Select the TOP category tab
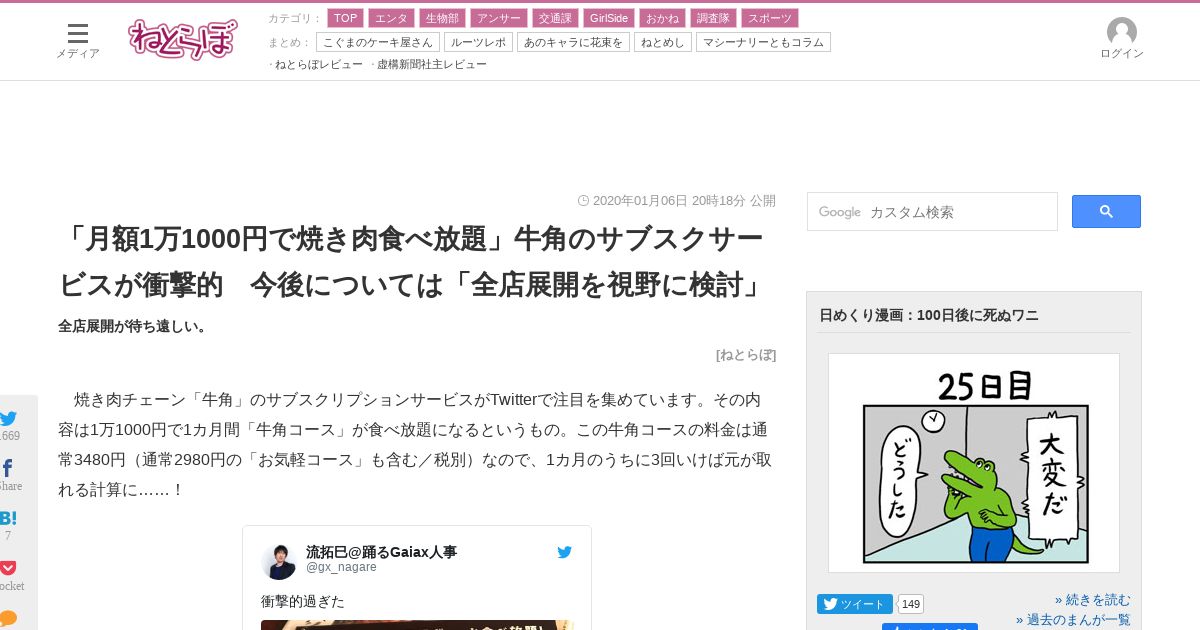 [x=345, y=18]
